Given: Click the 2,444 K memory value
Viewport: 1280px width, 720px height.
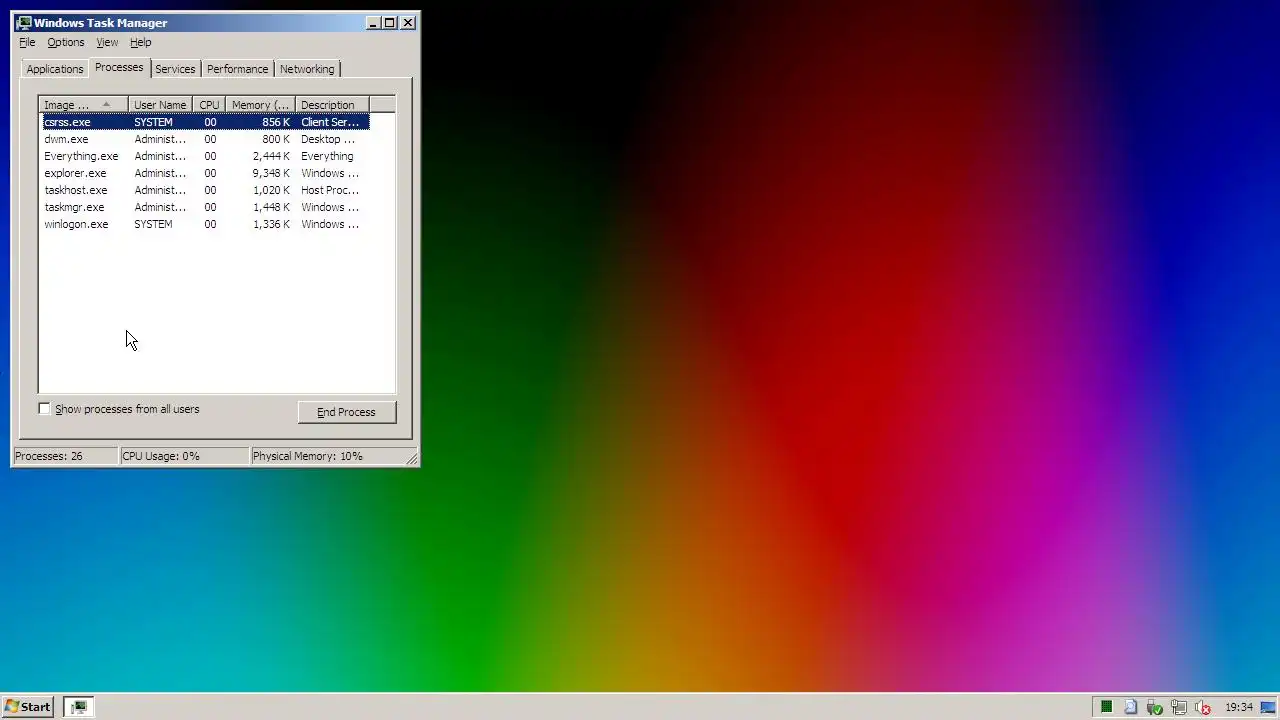Looking at the screenshot, I should tap(271, 156).
